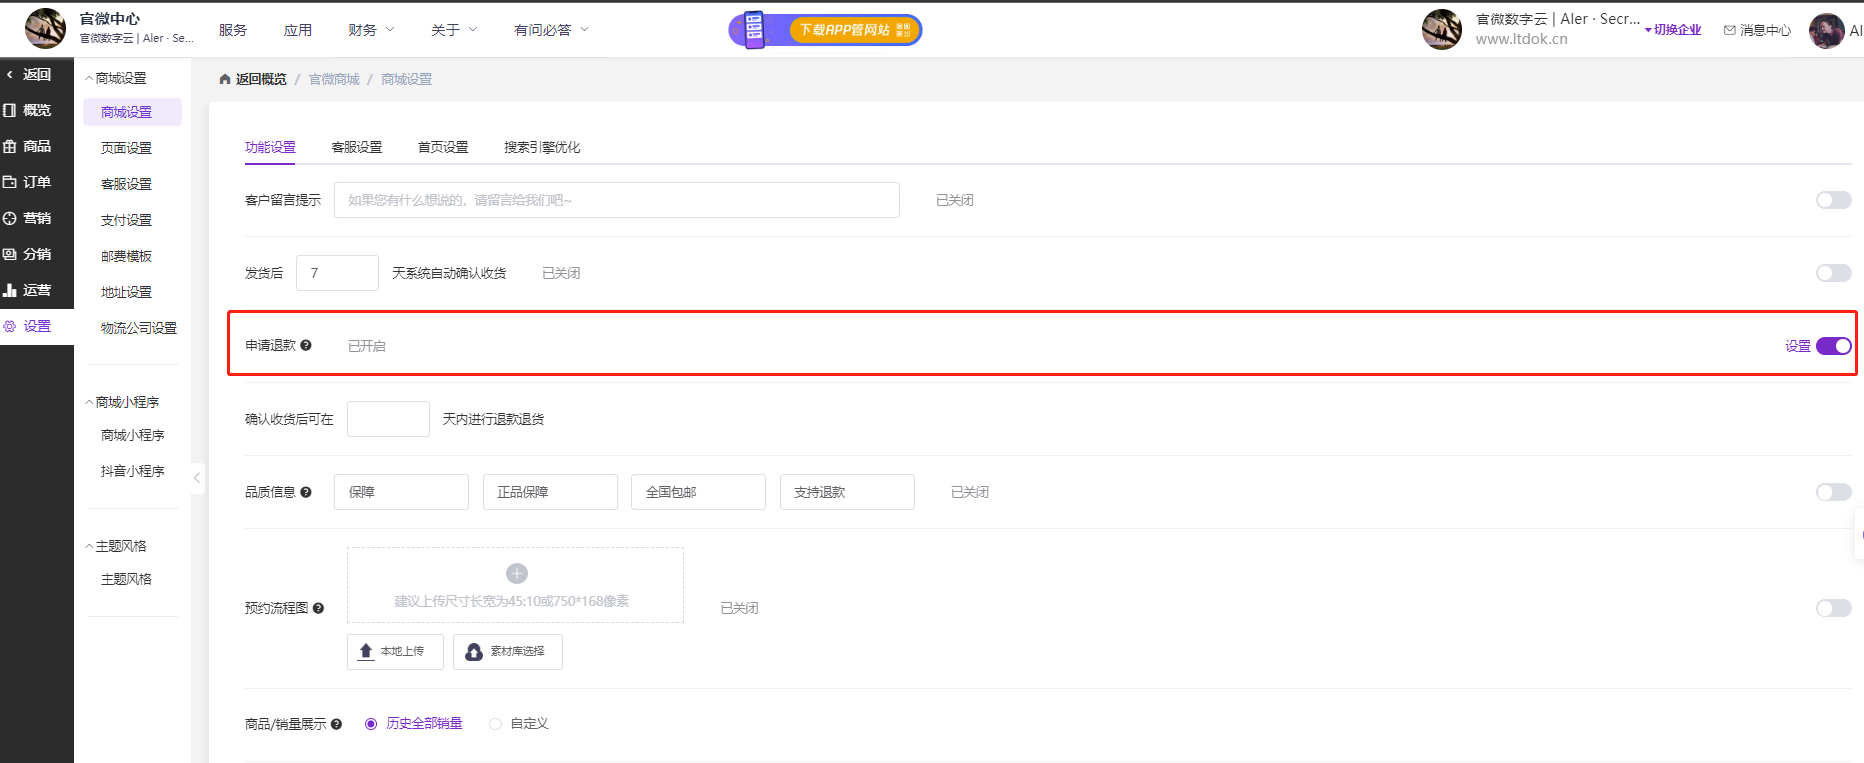Click the 素材库选择 button

(507, 651)
